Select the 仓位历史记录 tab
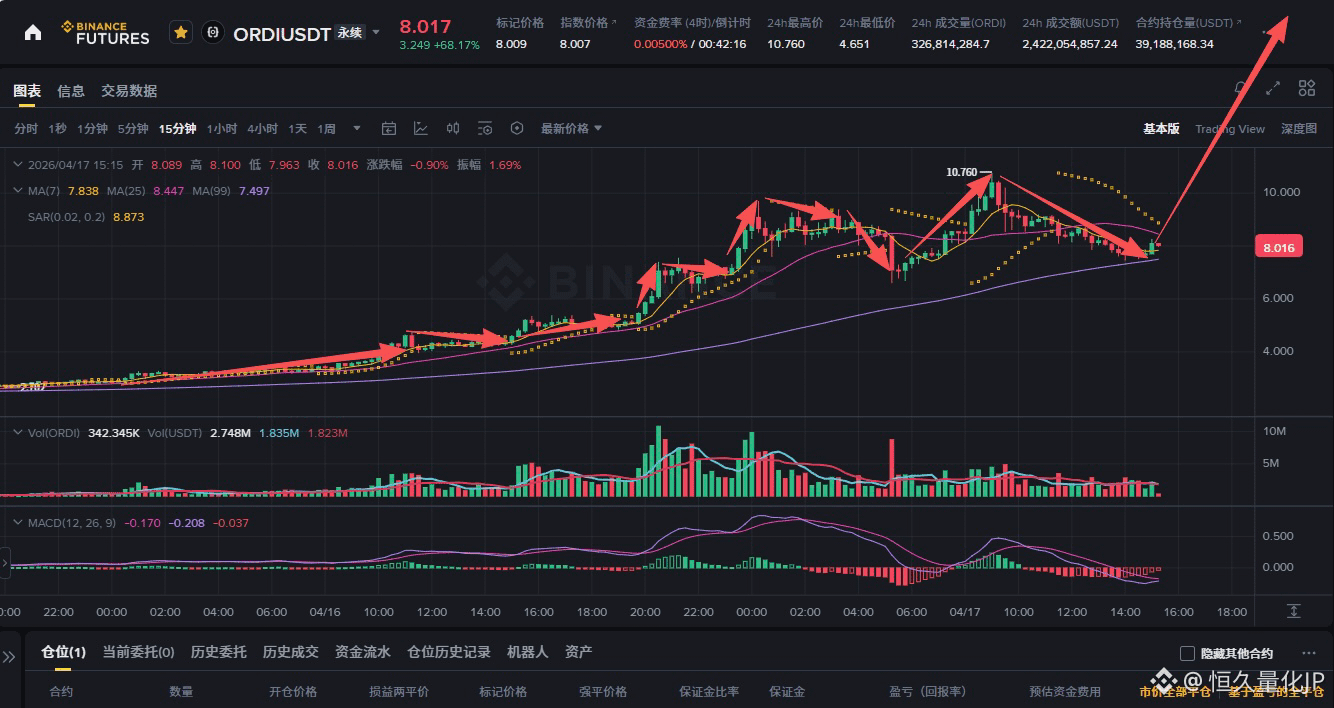 pos(449,652)
